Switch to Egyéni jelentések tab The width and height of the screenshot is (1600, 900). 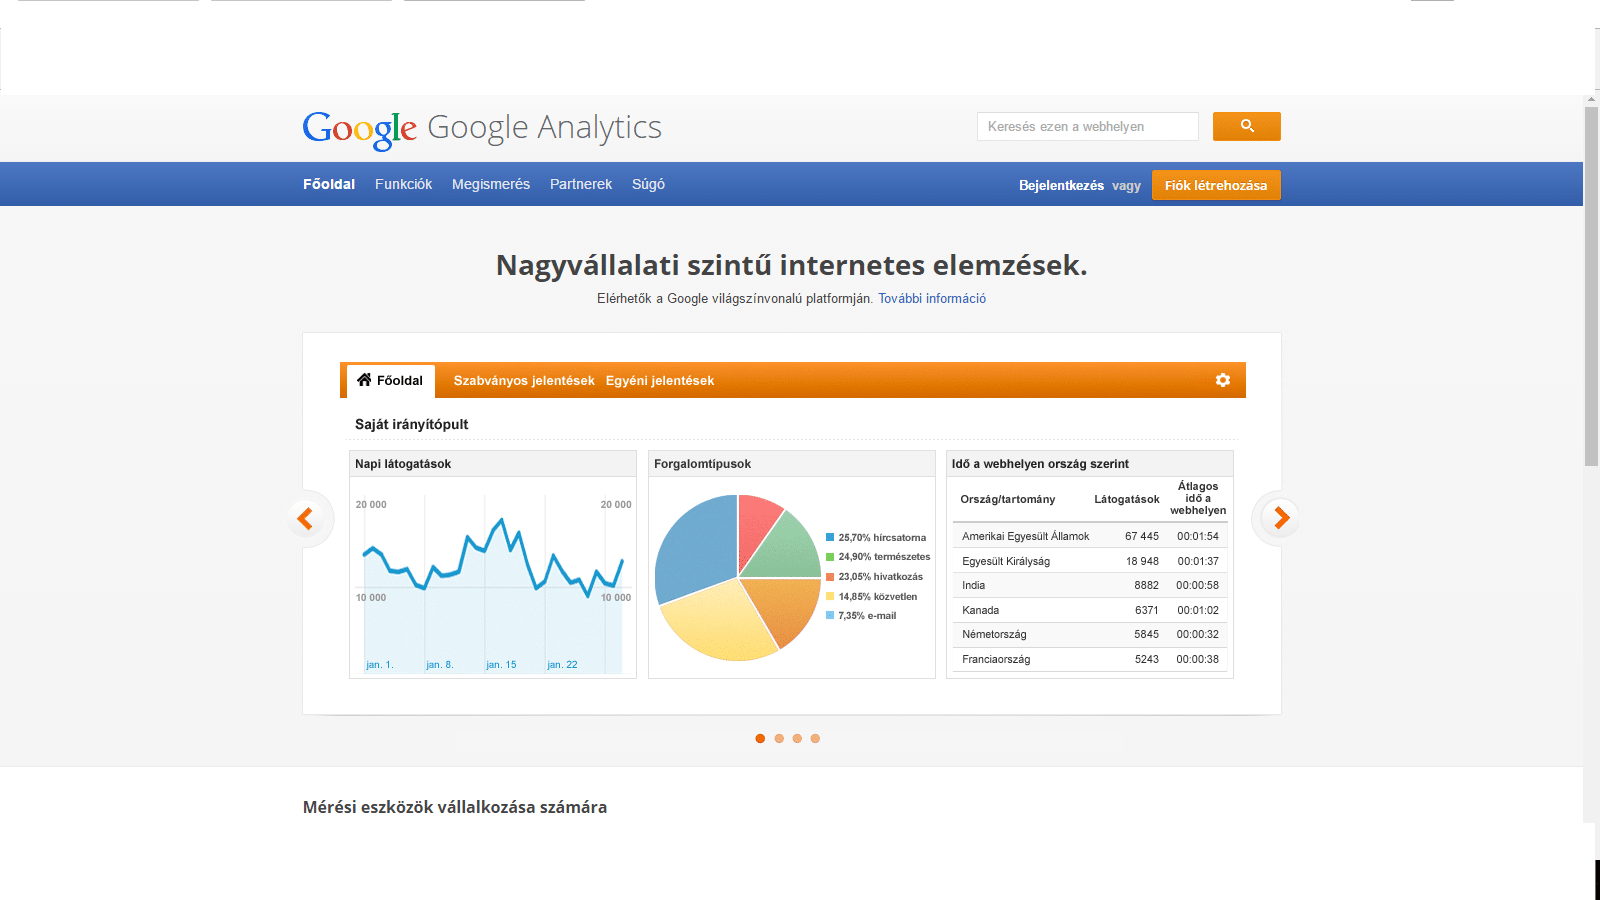[x=660, y=381]
